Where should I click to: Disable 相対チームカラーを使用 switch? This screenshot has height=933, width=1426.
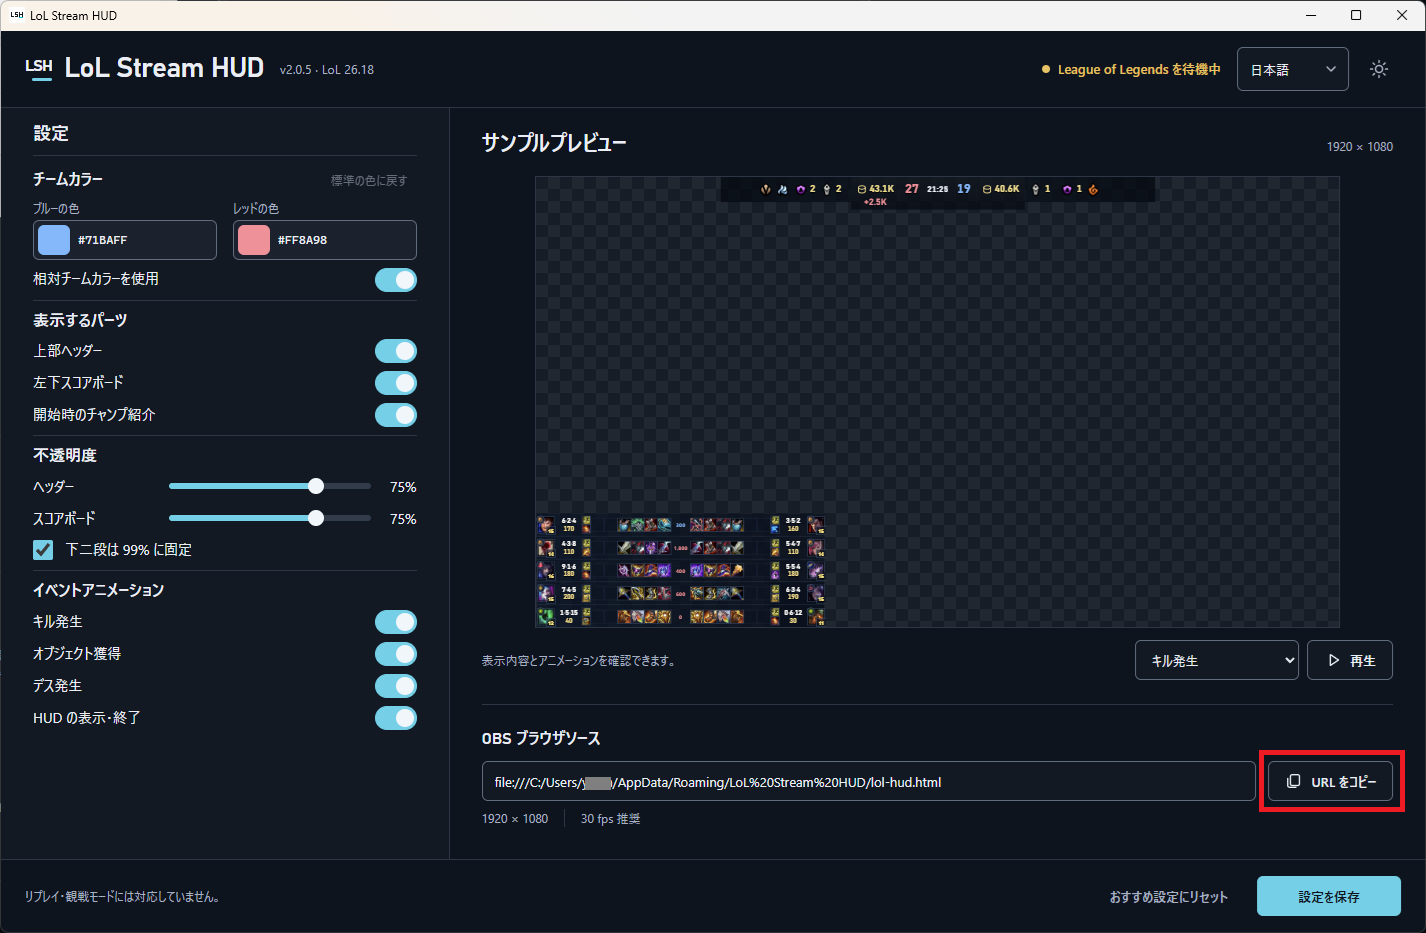[x=396, y=280]
